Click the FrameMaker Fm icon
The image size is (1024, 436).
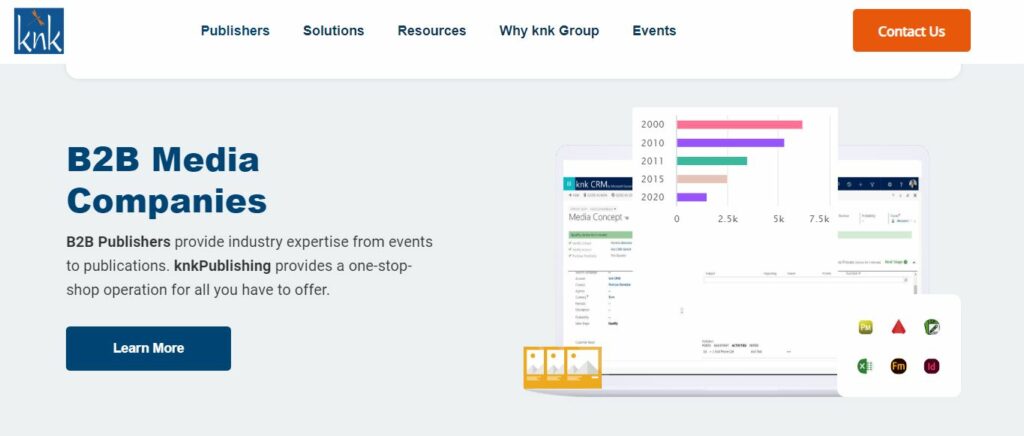(899, 366)
